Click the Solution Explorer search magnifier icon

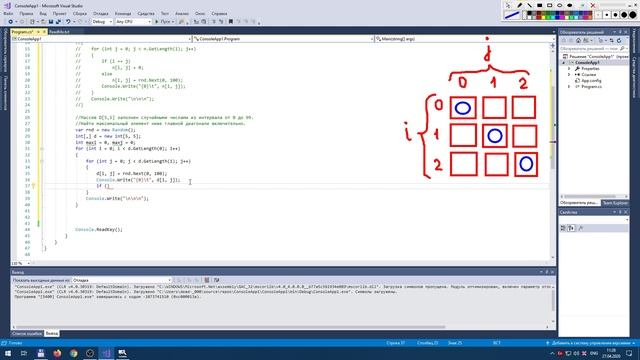point(622,49)
